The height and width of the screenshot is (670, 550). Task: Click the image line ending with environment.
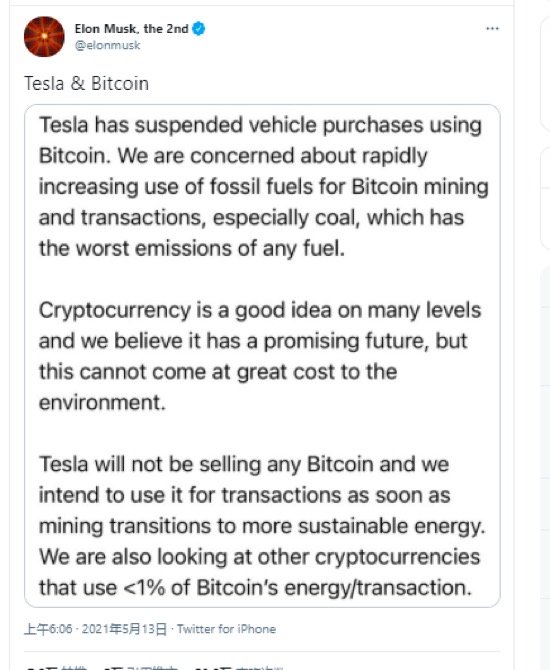(x=102, y=402)
